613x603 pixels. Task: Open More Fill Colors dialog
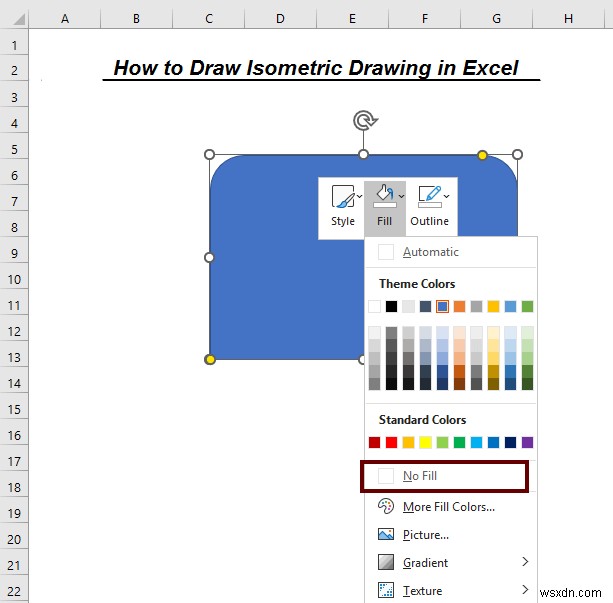tap(451, 507)
